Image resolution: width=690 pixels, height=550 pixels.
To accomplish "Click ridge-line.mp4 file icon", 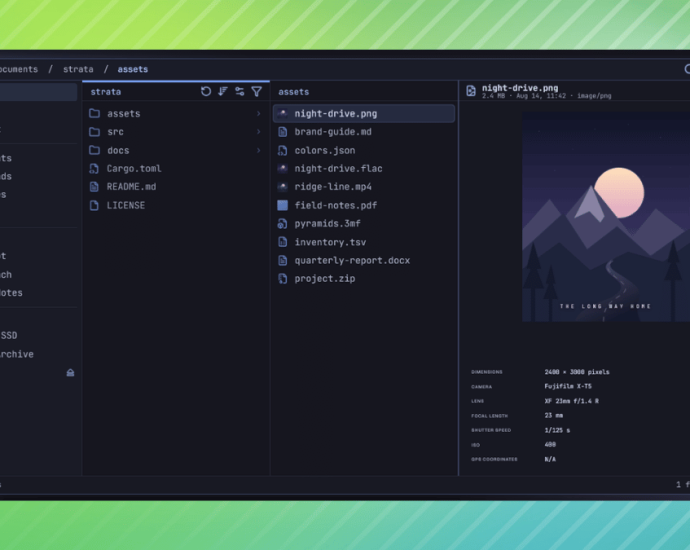I will pyautogui.click(x=283, y=187).
